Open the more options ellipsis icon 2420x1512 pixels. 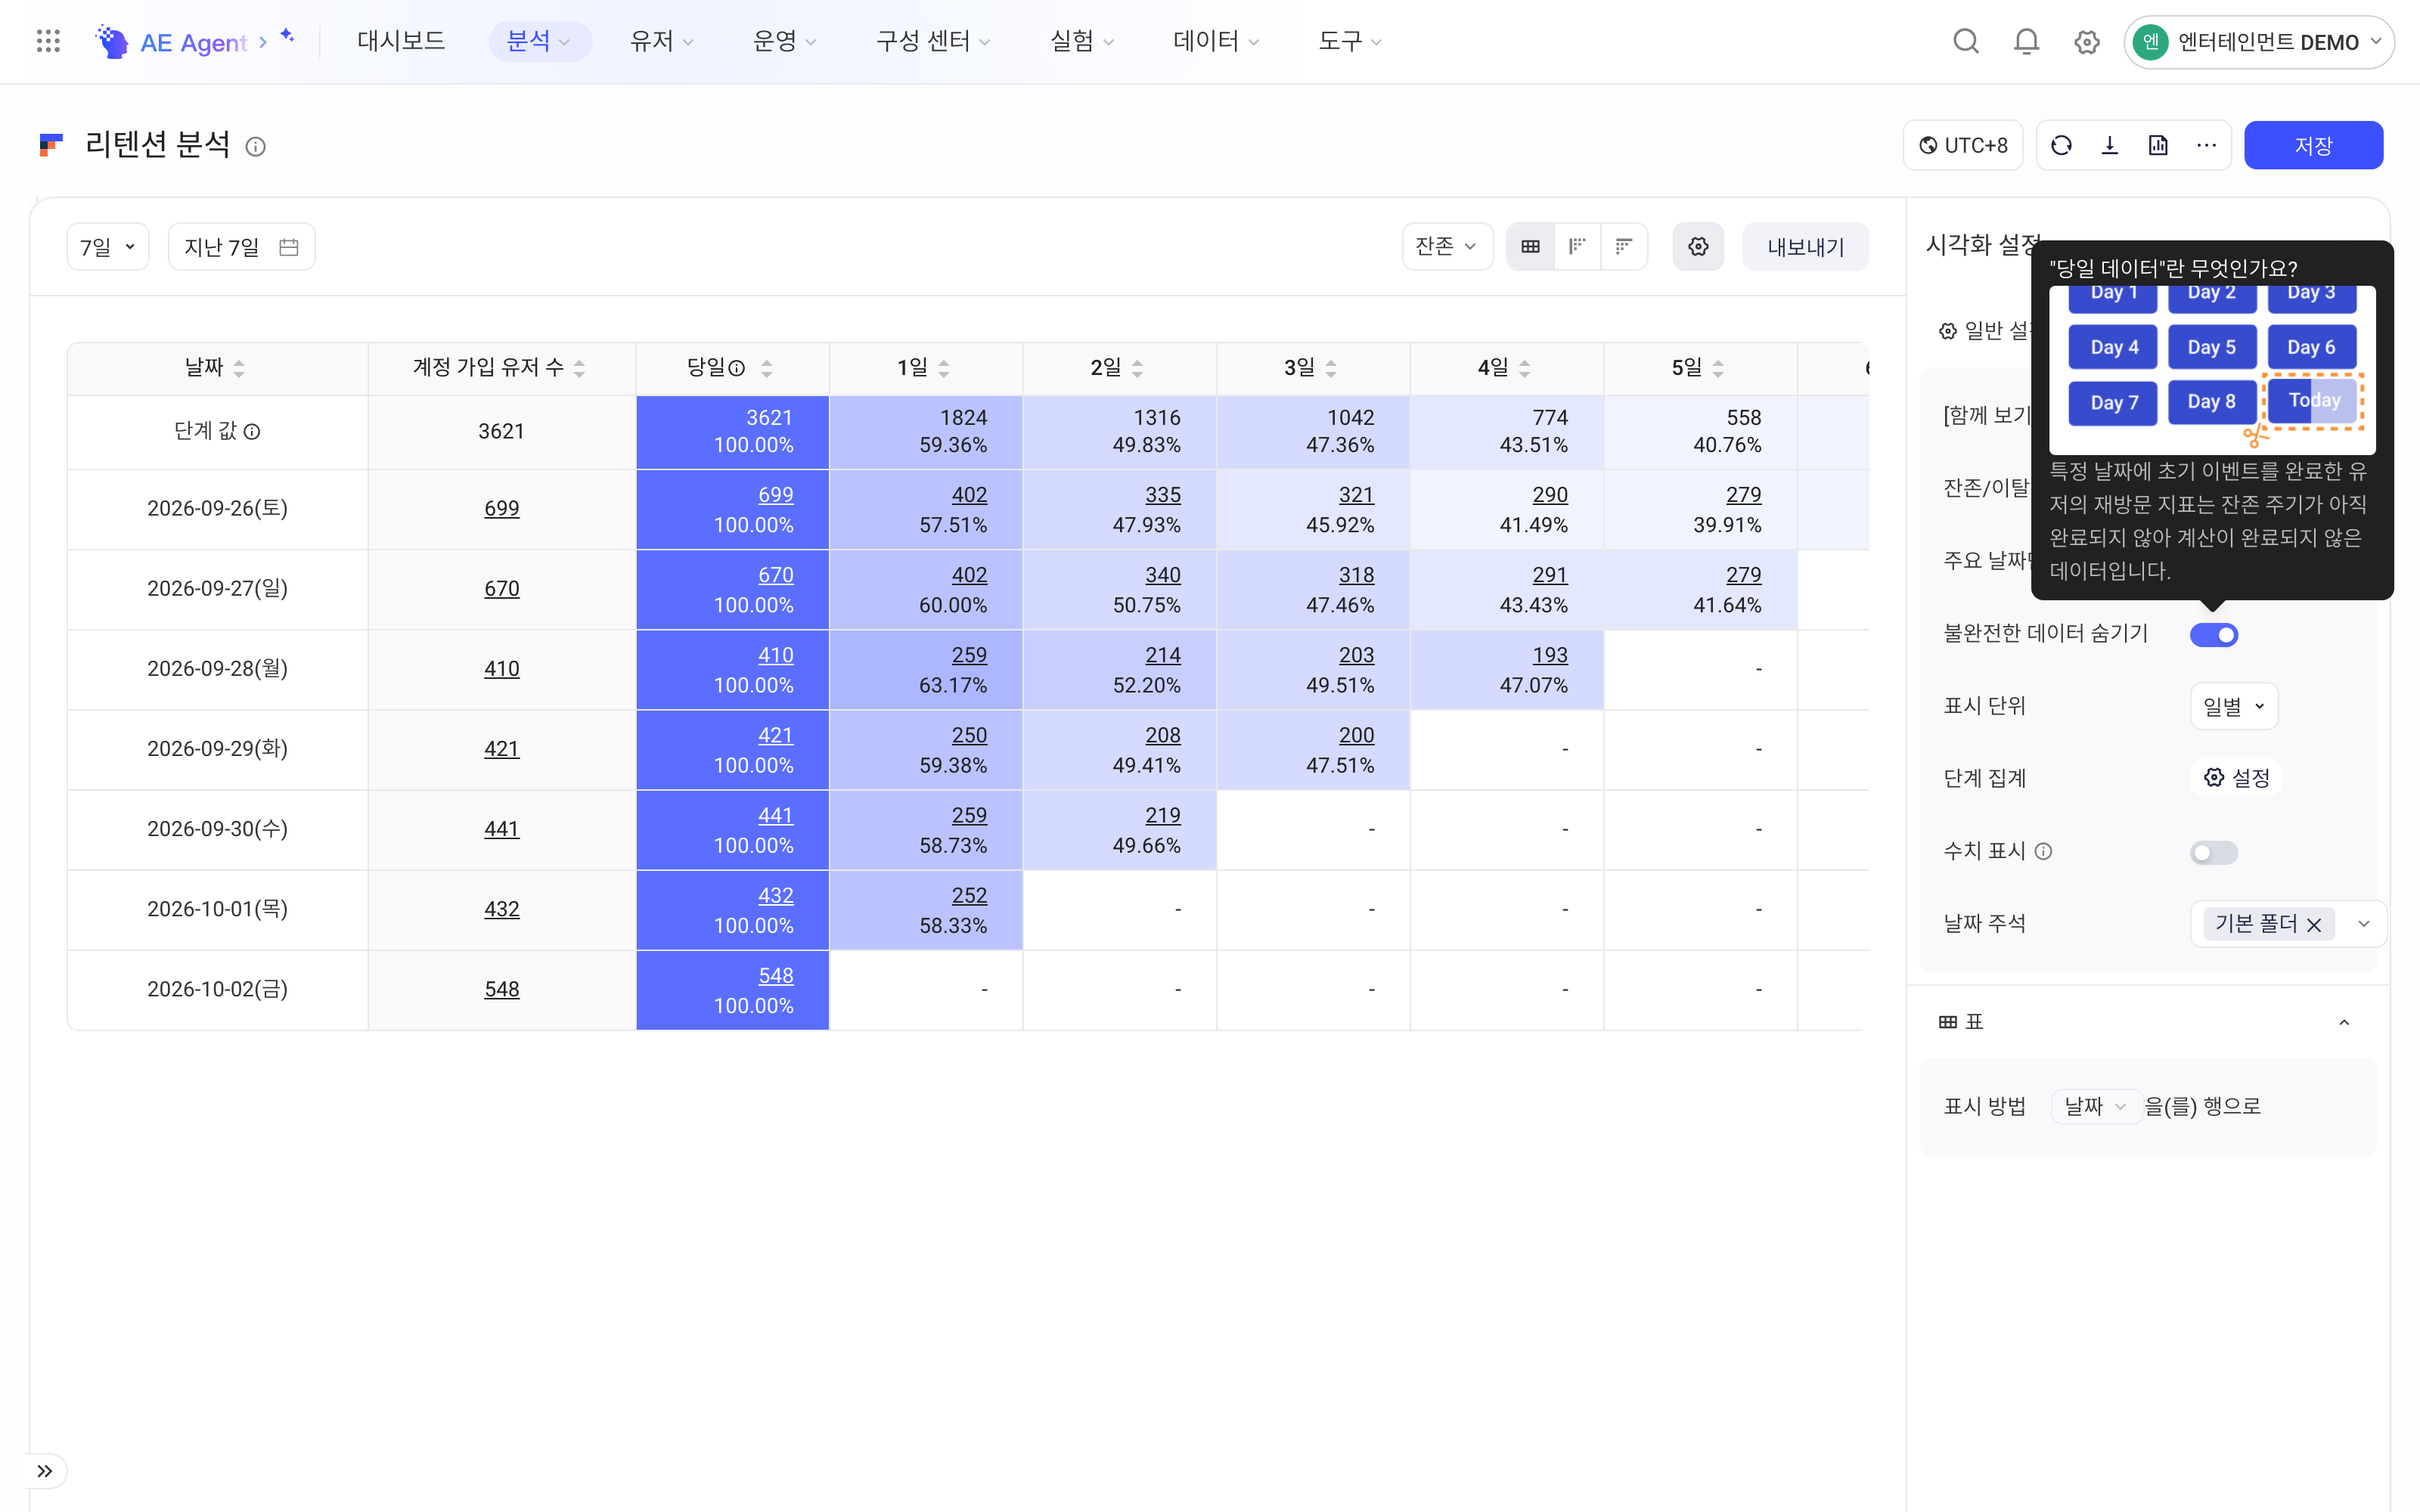tap(2206, 146)
